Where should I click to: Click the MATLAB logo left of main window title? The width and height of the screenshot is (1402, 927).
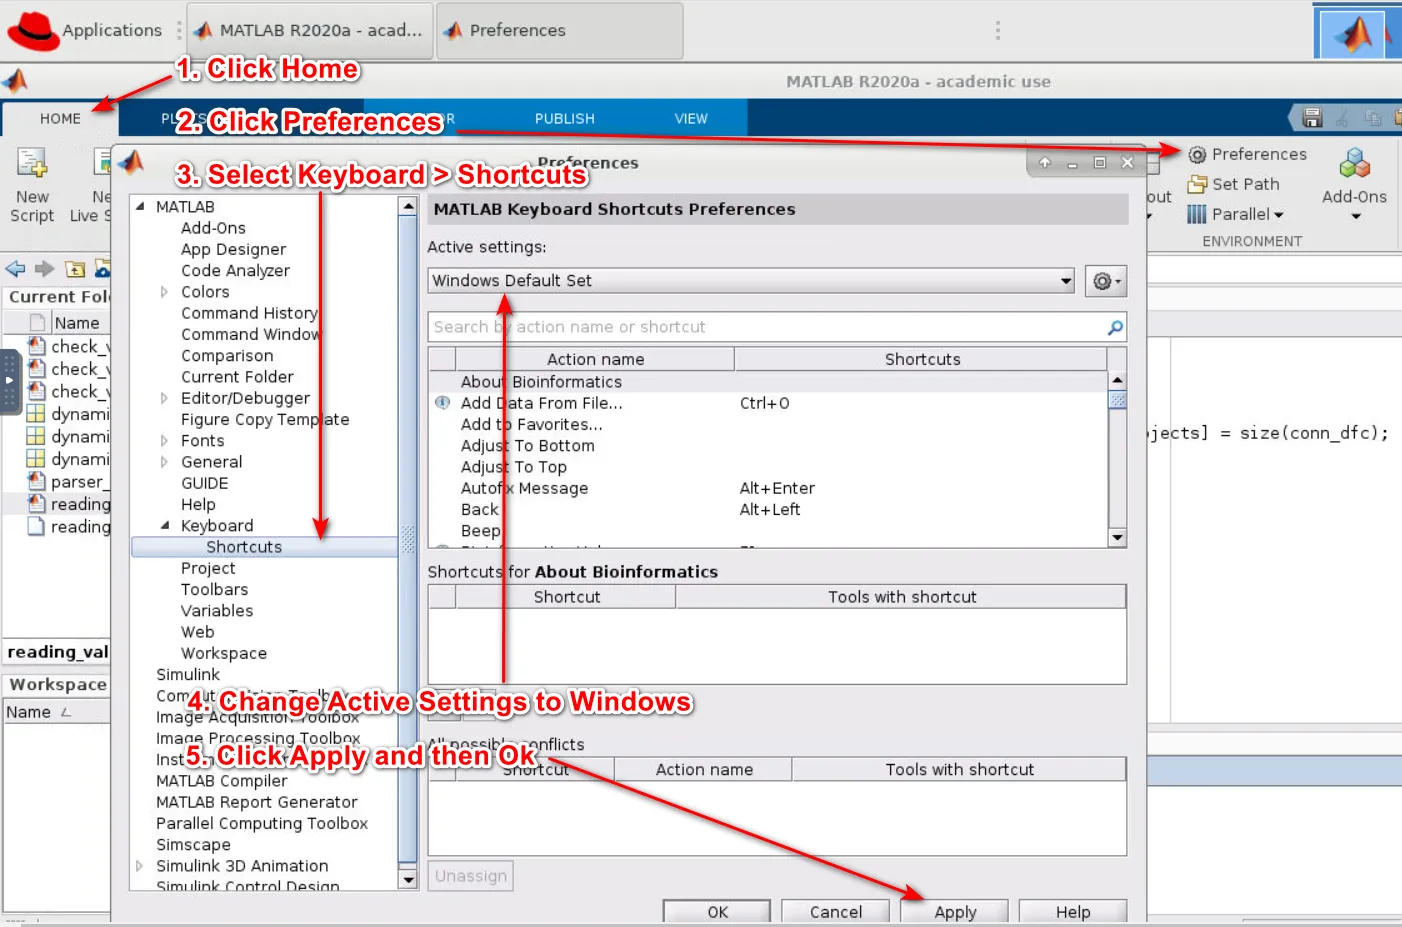pos(15,81)
